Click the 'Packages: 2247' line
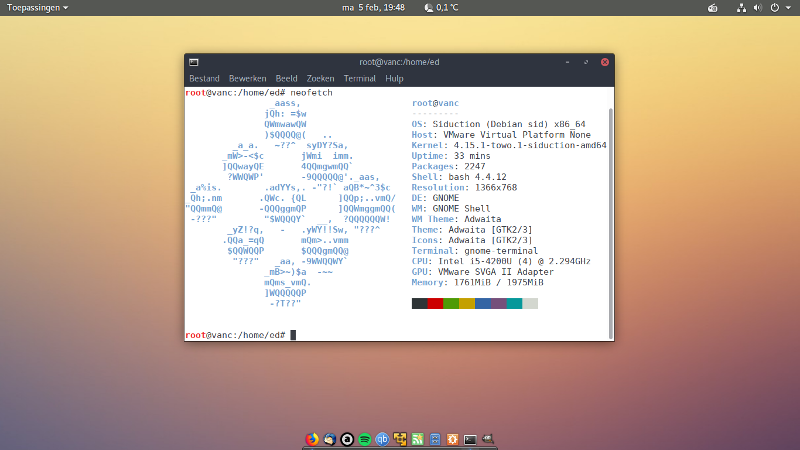800x450 pixels. click(x=448, y=166)
